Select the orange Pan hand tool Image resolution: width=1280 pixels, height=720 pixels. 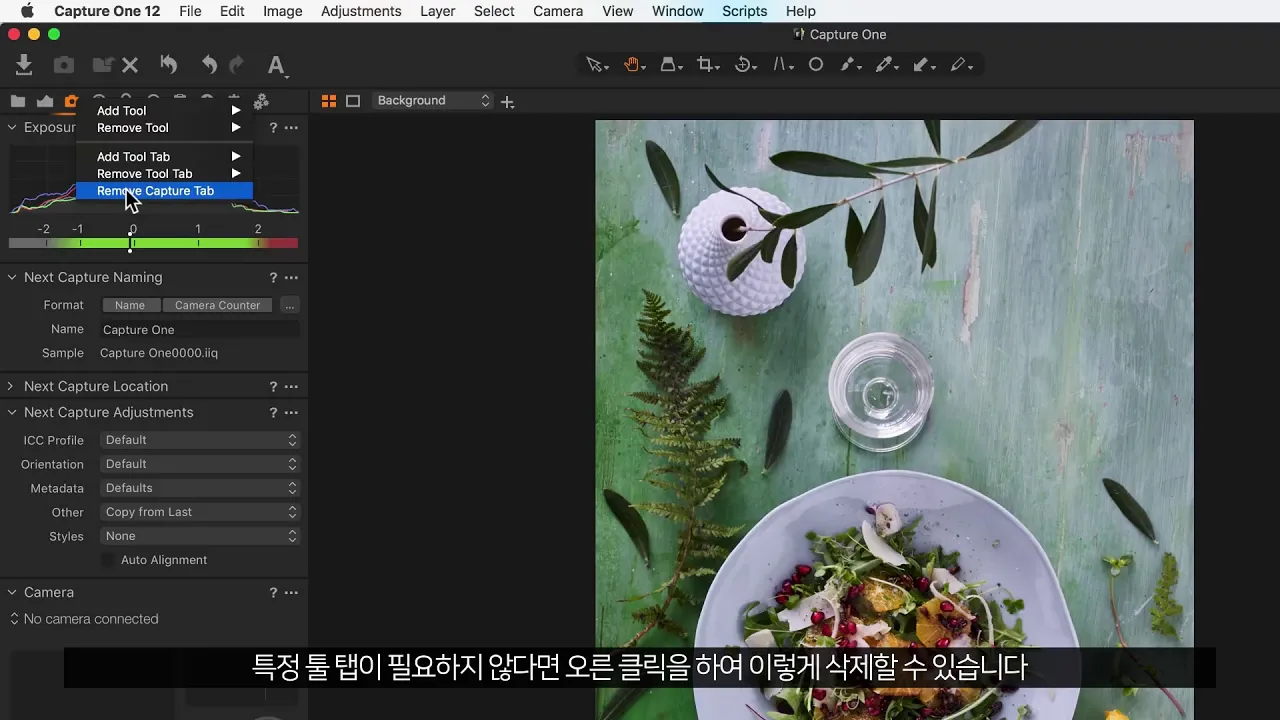tap(633, 65)
